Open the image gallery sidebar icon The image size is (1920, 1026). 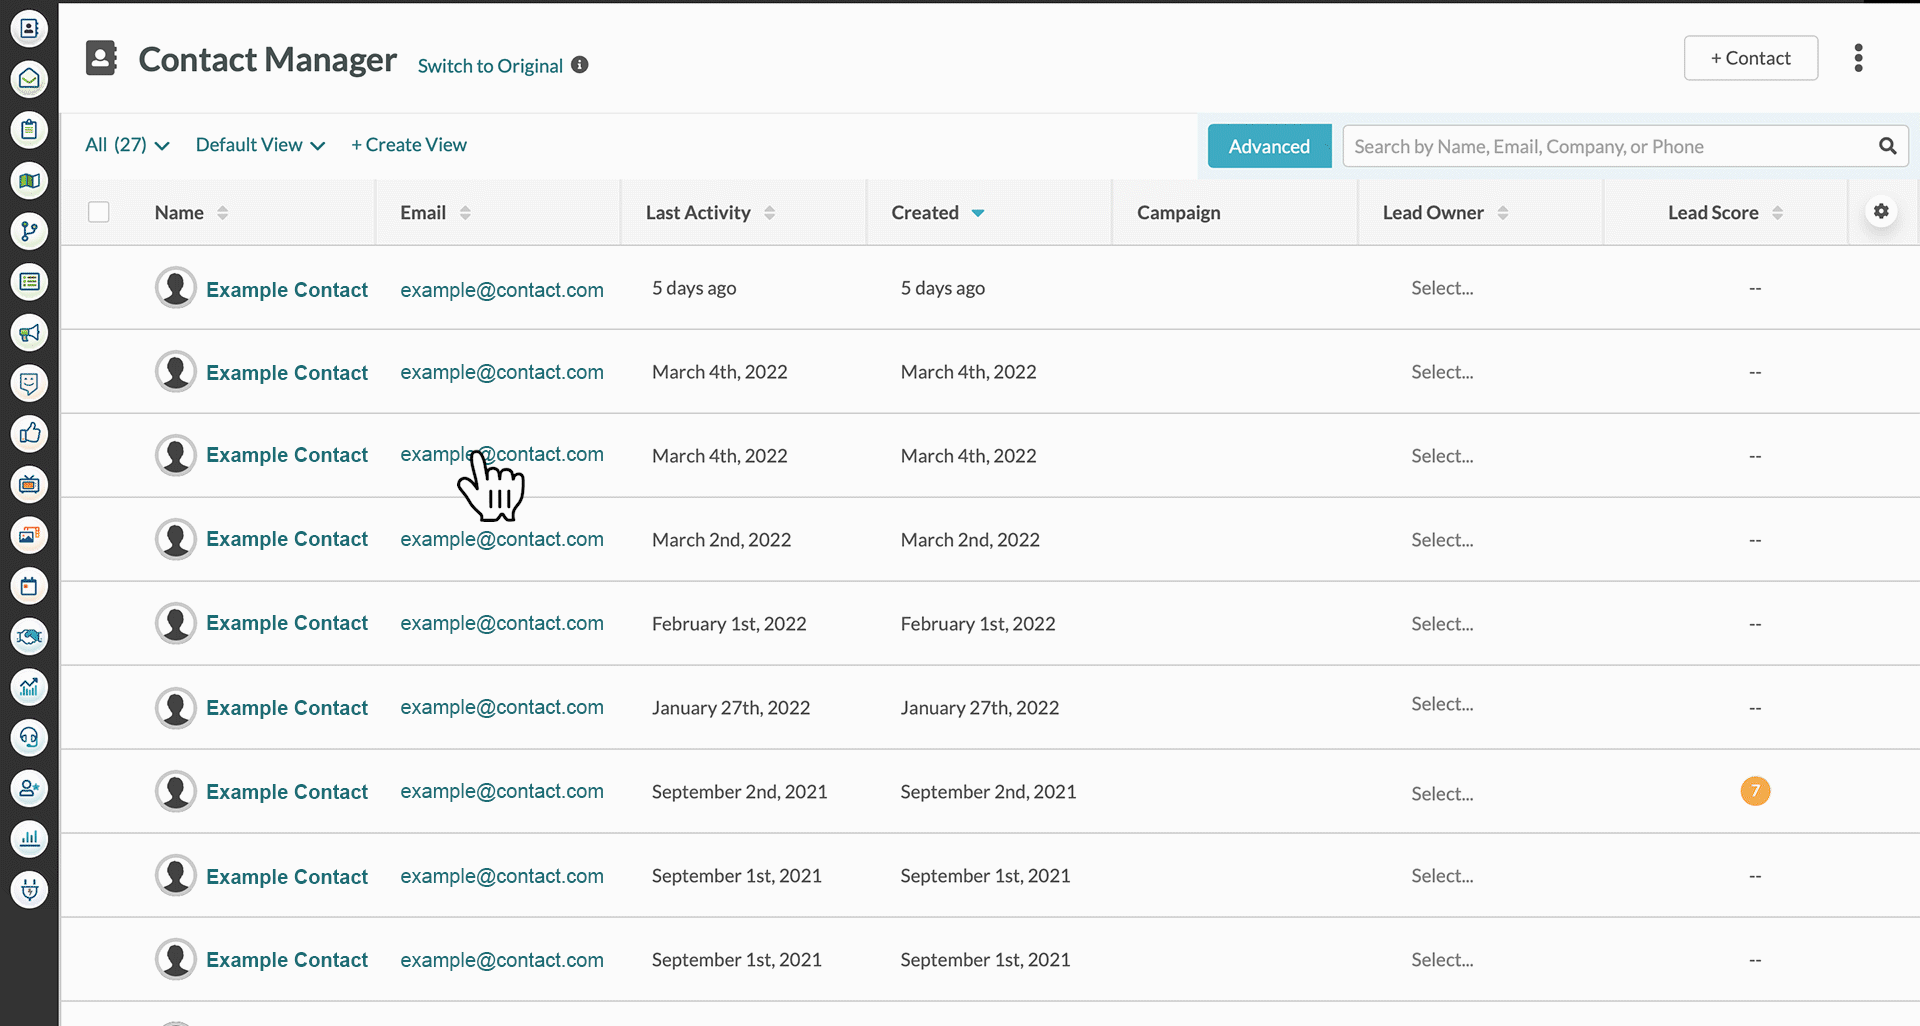[29, 535]
